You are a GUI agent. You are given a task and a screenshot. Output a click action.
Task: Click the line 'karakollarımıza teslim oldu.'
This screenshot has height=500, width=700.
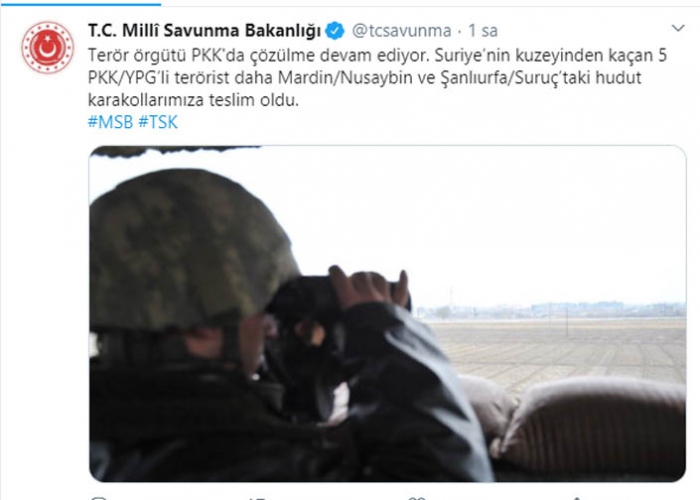pyautogui.click(x=193, y=100)
